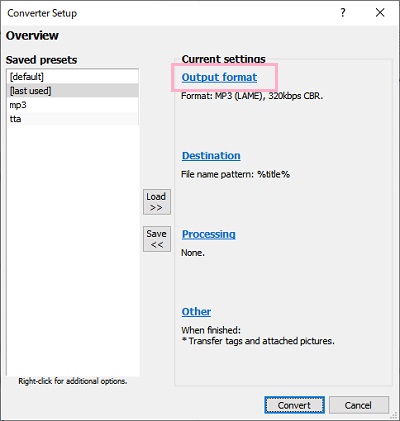400x421 pixels.
Task: Click the help question mark icon
Action: click(x=343, y=13)
